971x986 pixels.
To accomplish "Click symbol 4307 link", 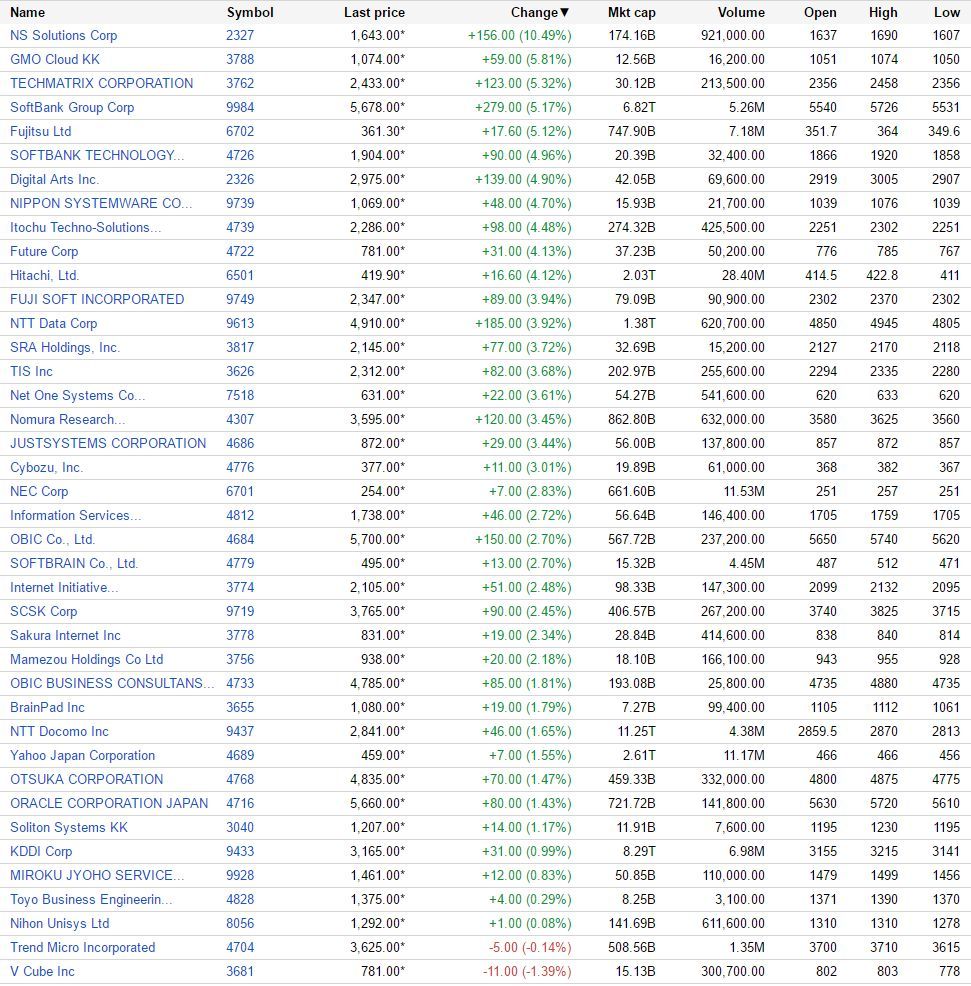I will coord(240,419).
